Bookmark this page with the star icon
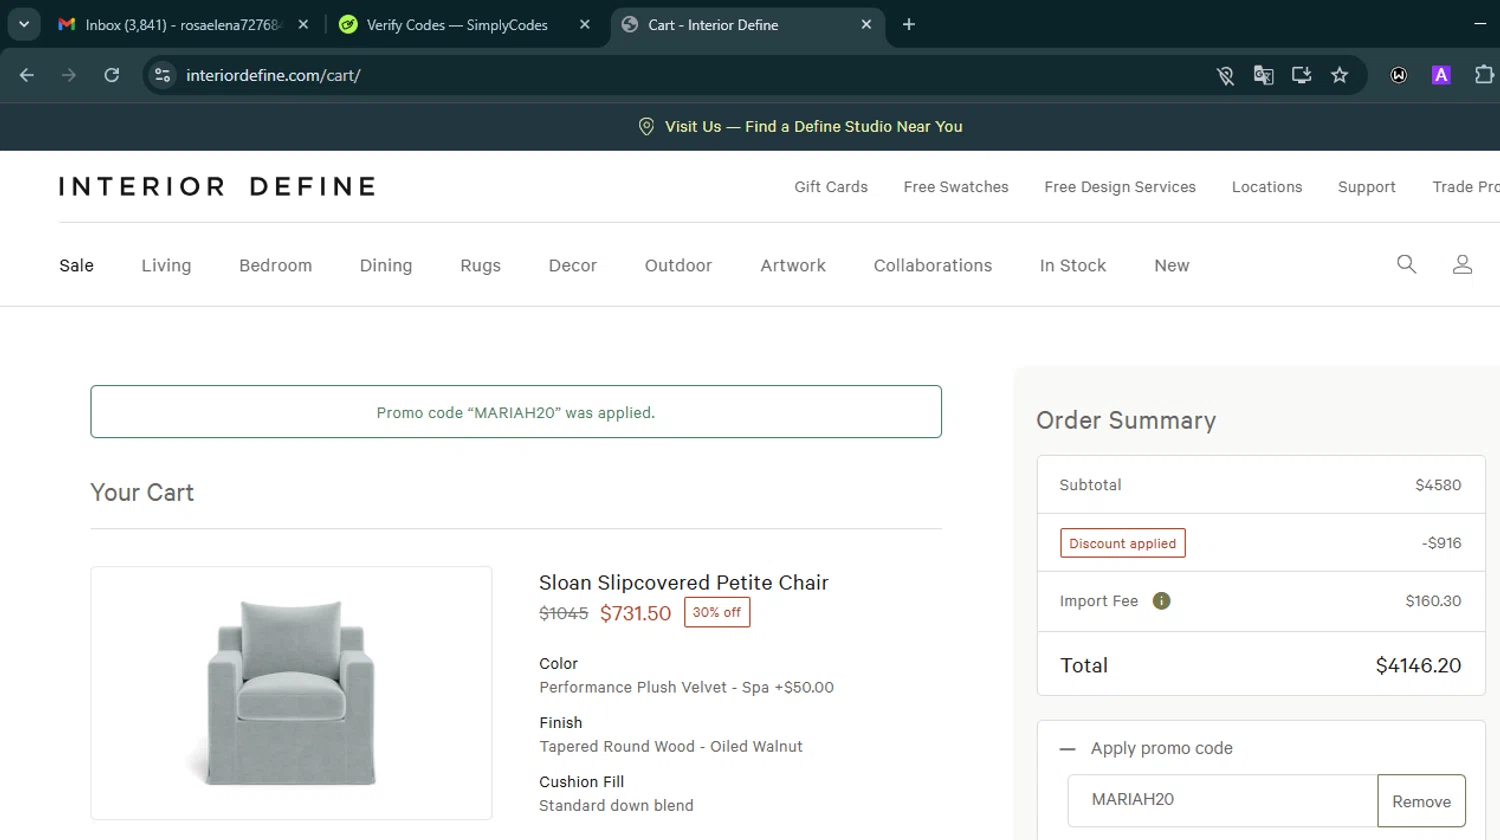Image resolution: width=1500 pixels, height=840 pixels. click(x=1340, y=75)
